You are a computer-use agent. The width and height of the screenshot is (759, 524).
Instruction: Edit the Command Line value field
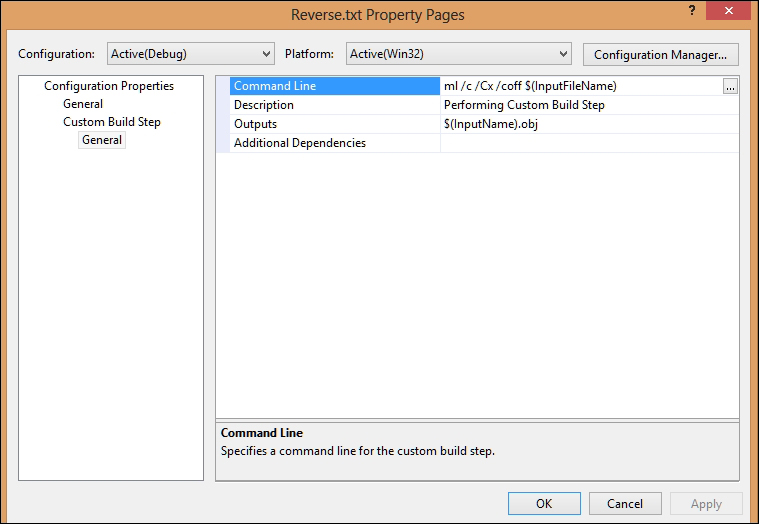pos(580,86)
